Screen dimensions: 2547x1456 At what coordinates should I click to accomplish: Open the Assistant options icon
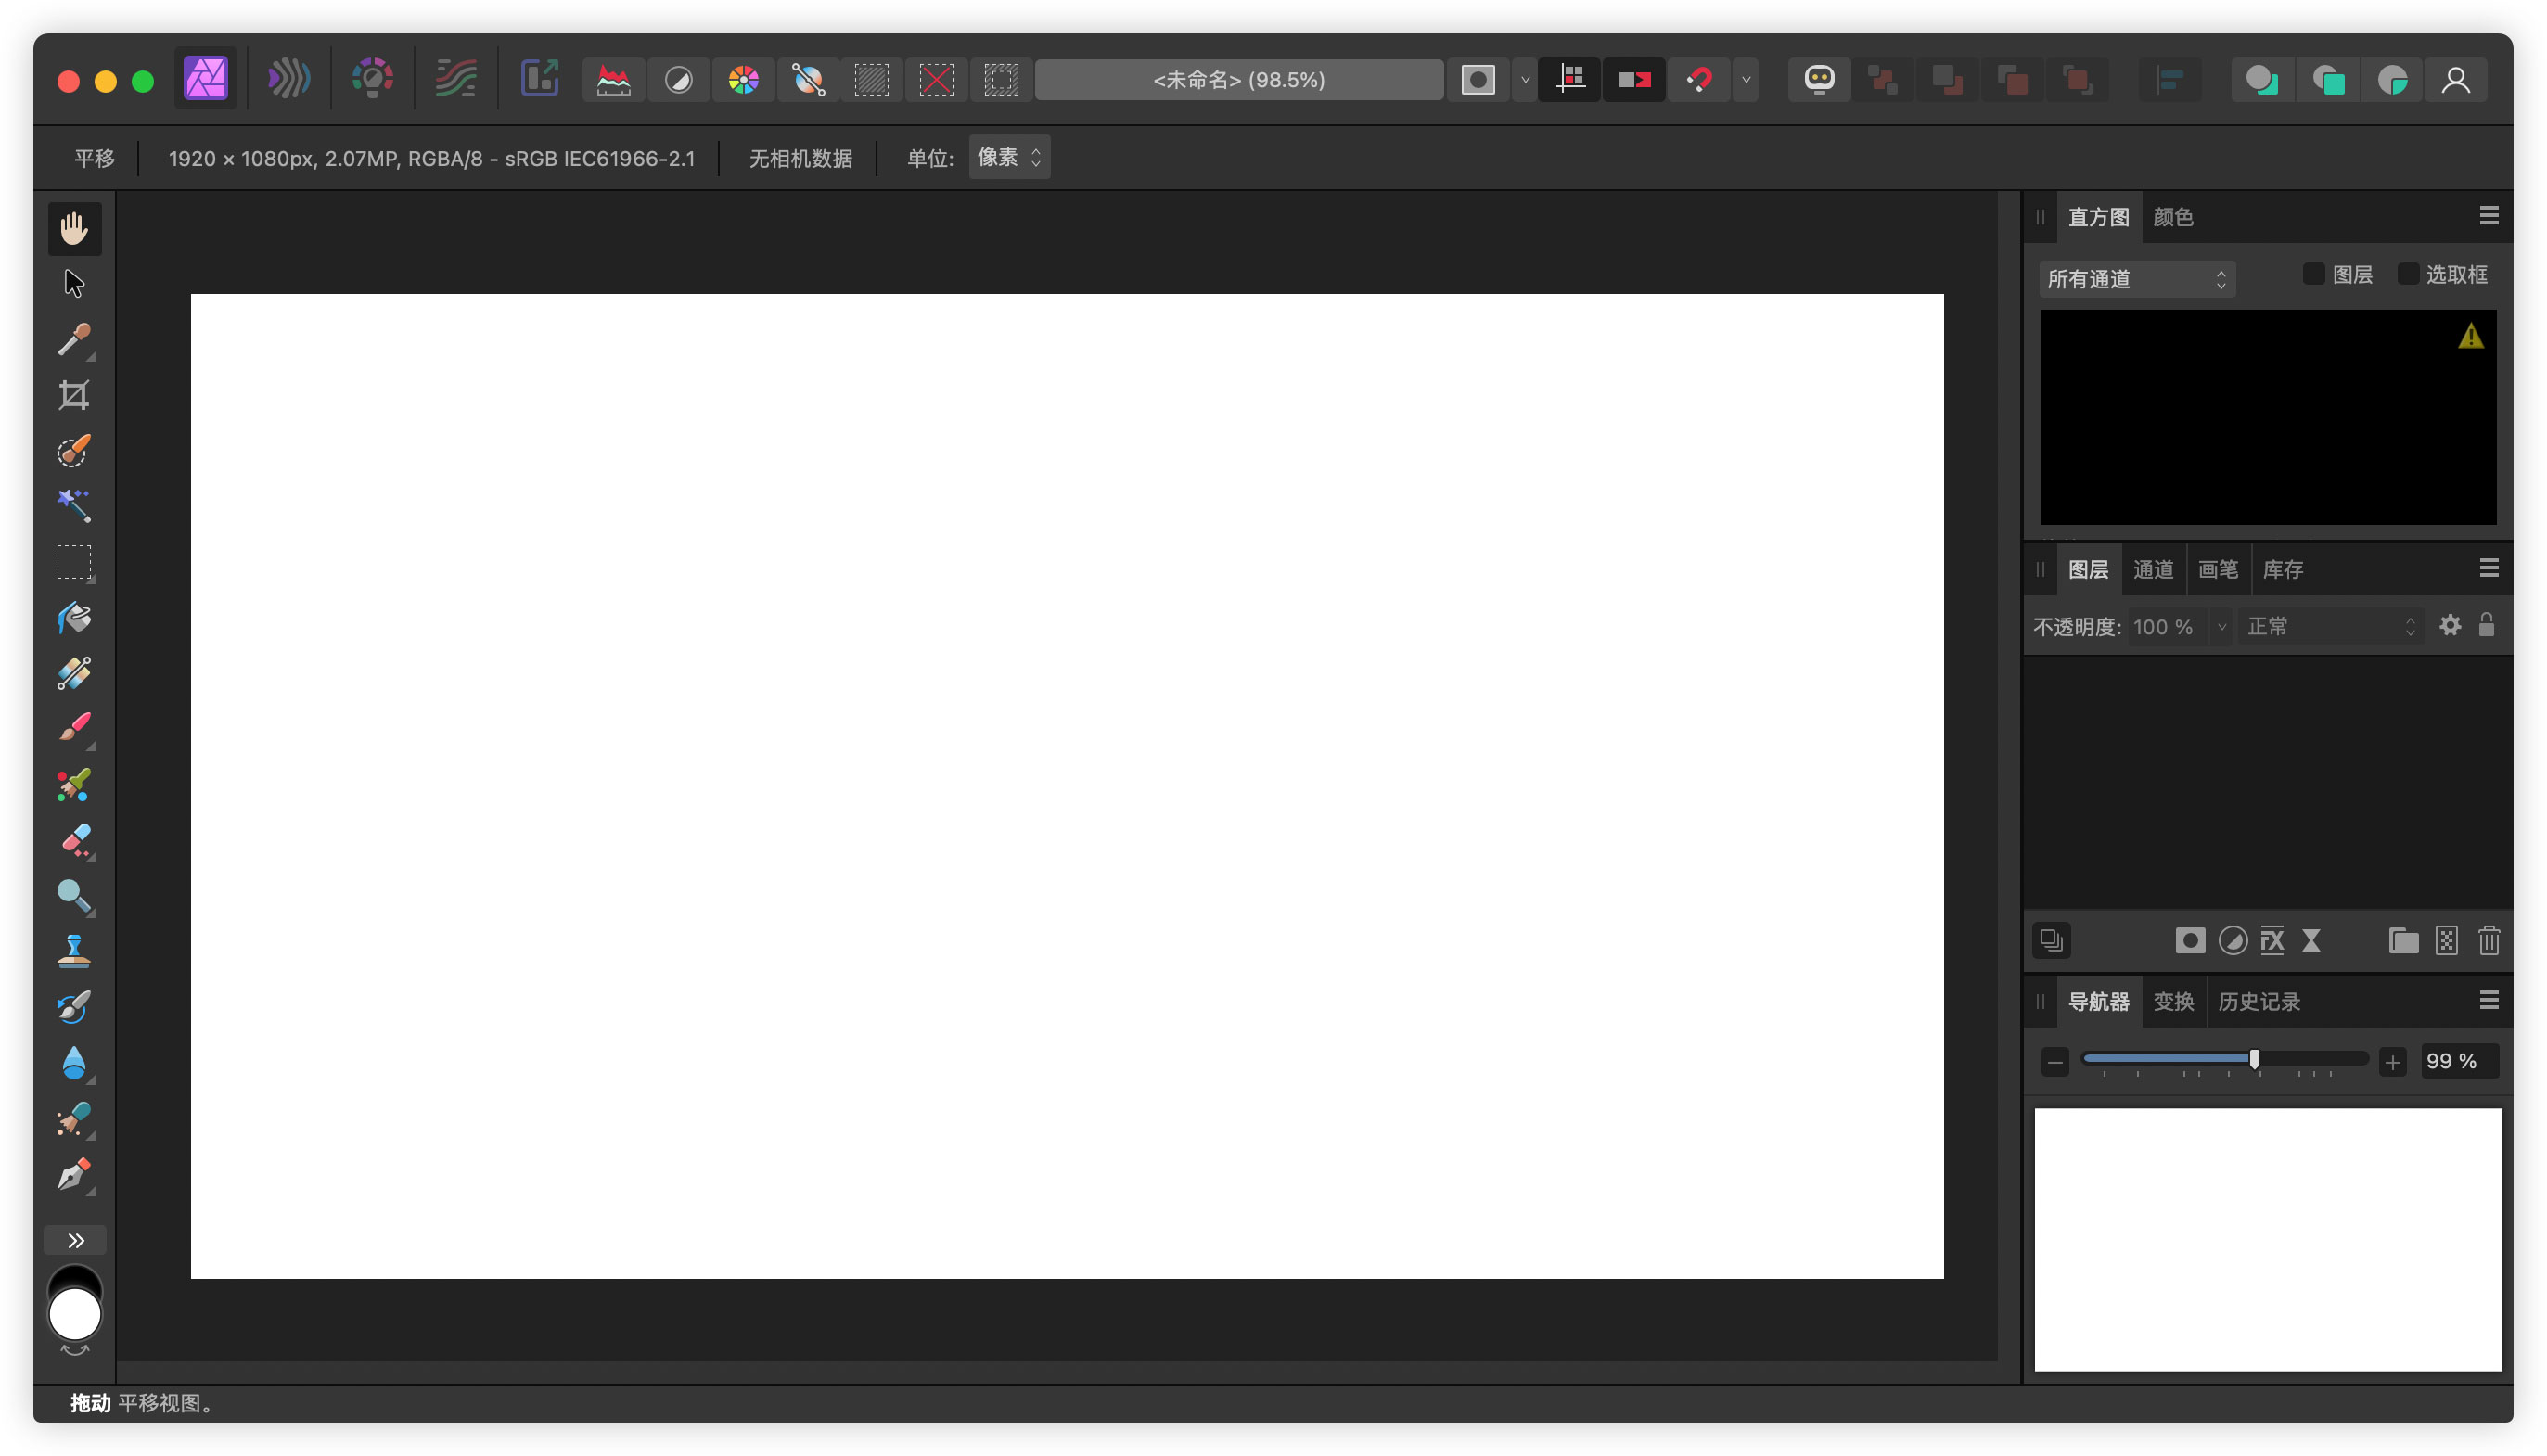click(1819, 80)
